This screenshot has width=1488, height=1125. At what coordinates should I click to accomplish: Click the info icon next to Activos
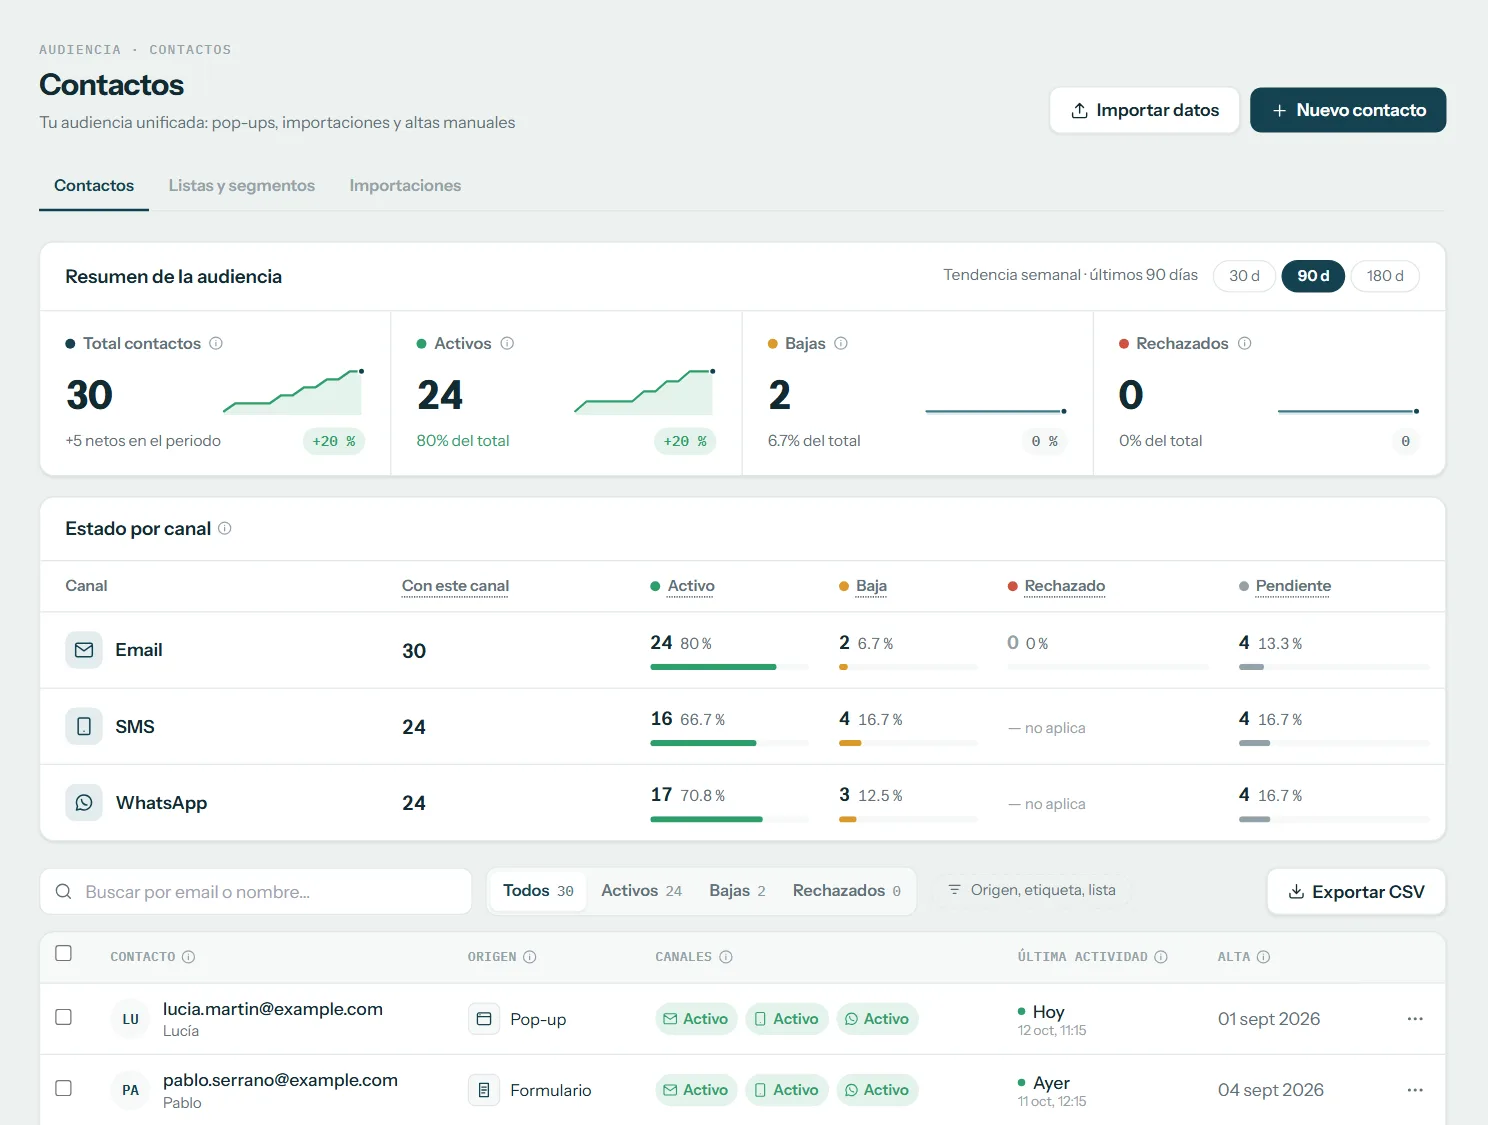pos(507,343)
